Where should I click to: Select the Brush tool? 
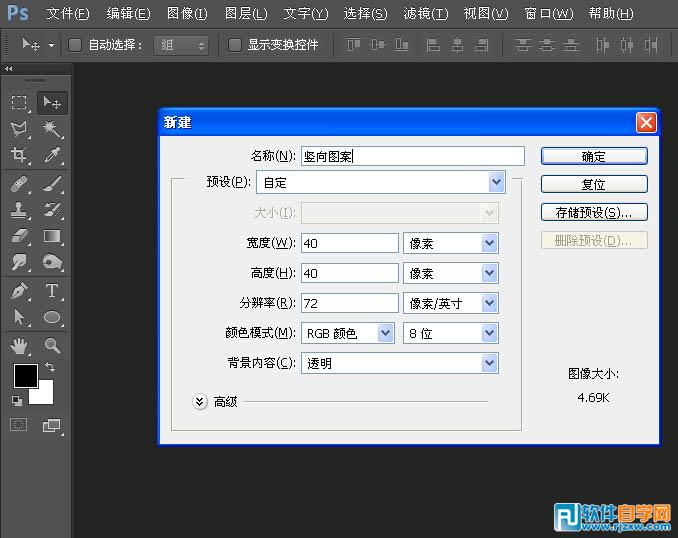tap(52, 184)
